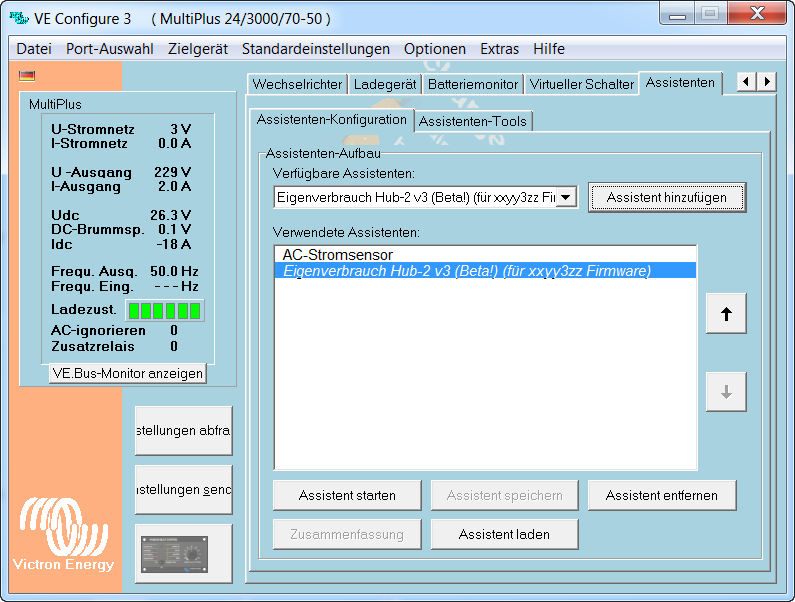Open the Datei menu
795x602 pixels.
pos(34,49)
